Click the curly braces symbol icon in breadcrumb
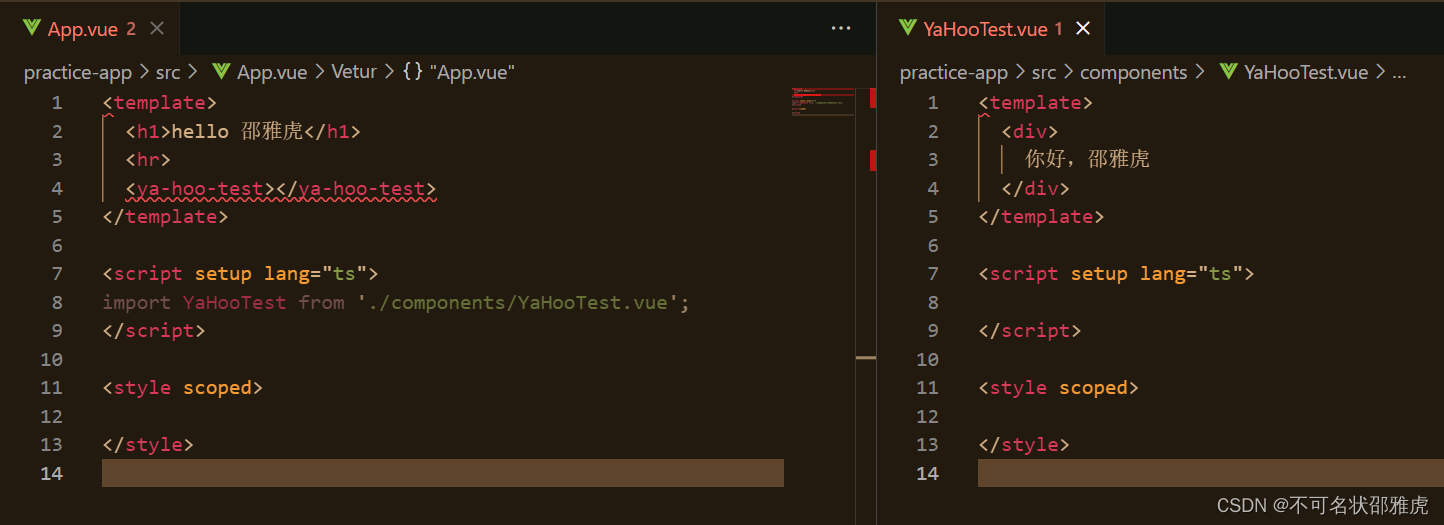The image size is (1444, 525). point(412,72)
